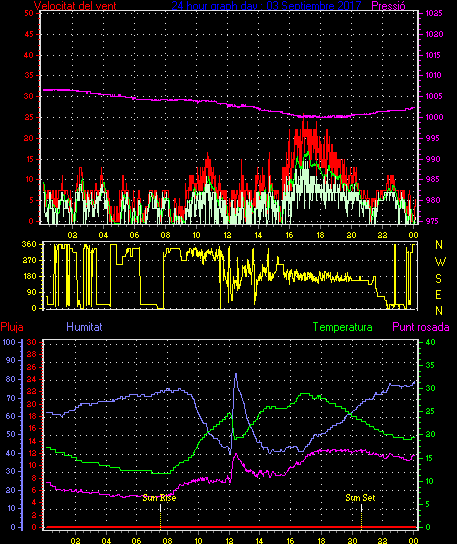Select the green 'Temperatura' legend label
Viewport: 457px width, 544px height.
[342, 327]
